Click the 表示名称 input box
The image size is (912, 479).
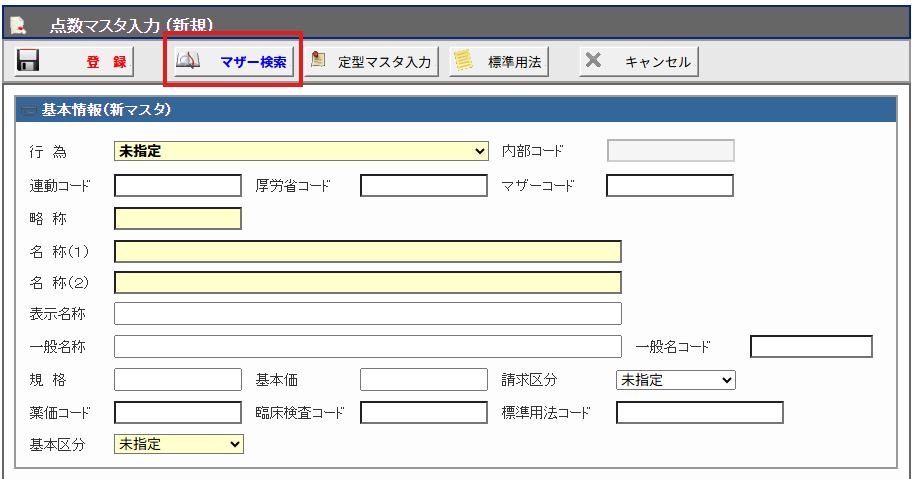point(367,314)
